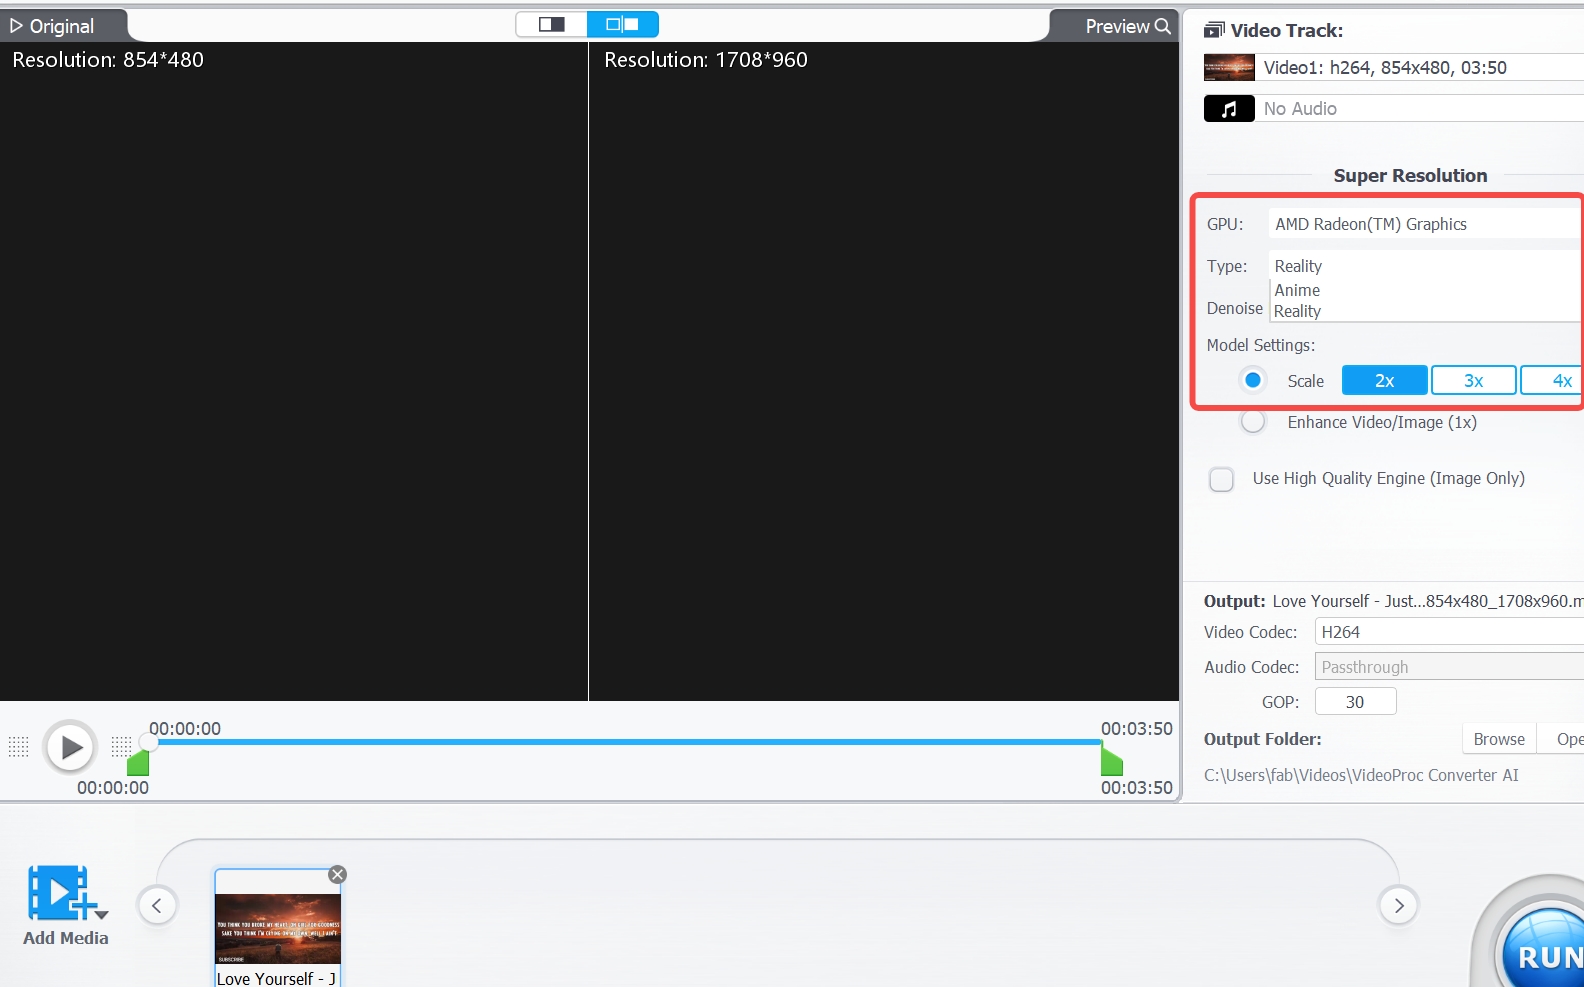Image resolution: width=1584 pixels, height=987 pixels.
Task: Click the Video Track icon in header
Action: coord(1214,30)
